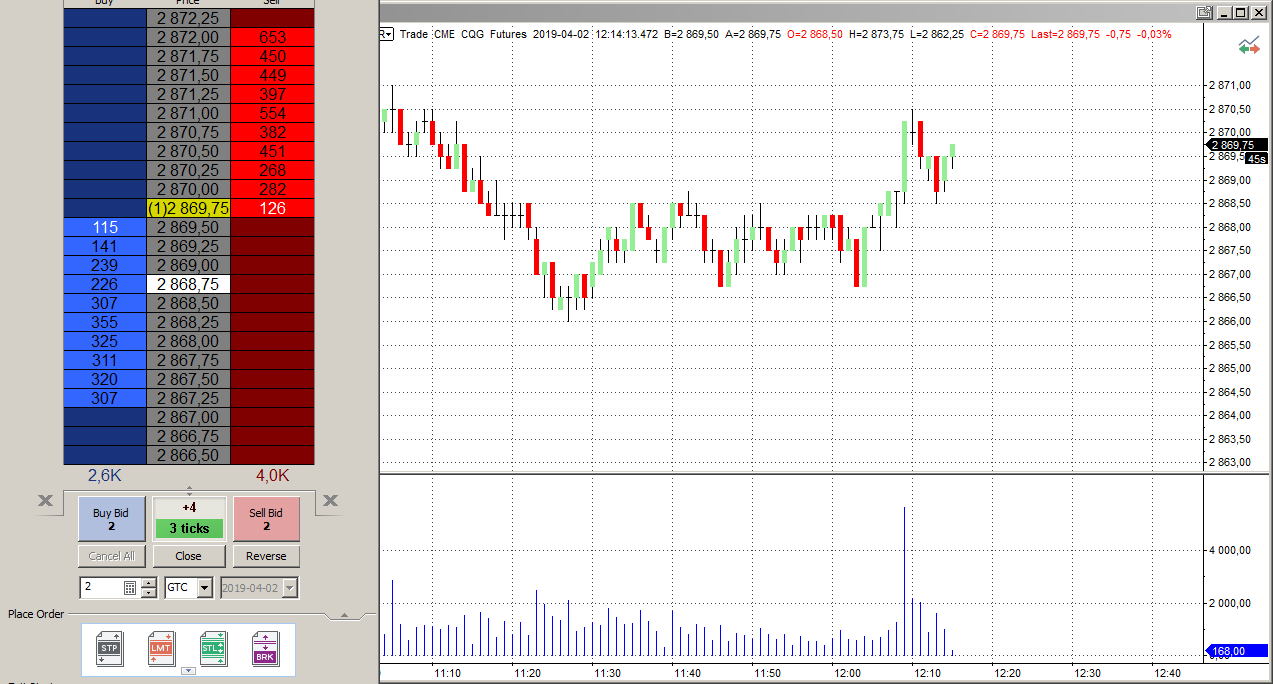Open the 2019-04-02 date dropdown

click(x=290, y=588)
